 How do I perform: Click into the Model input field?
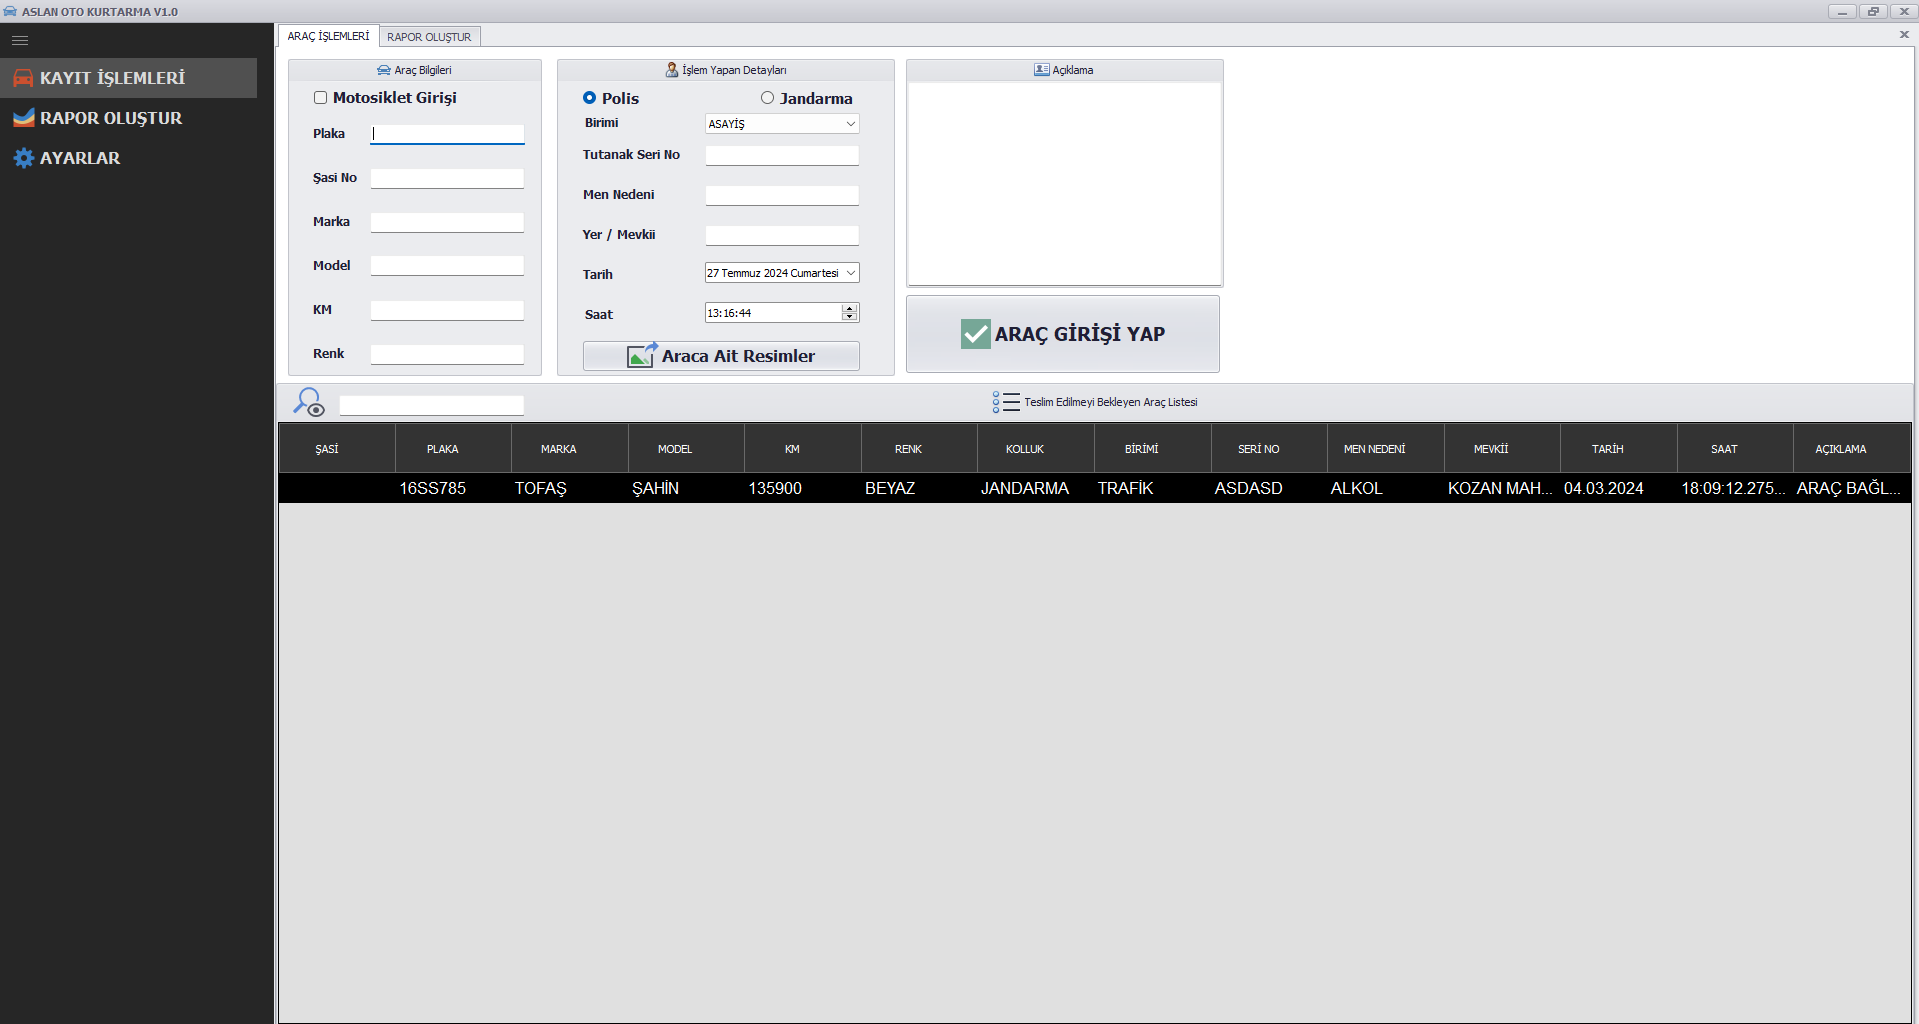pos(447,266)
